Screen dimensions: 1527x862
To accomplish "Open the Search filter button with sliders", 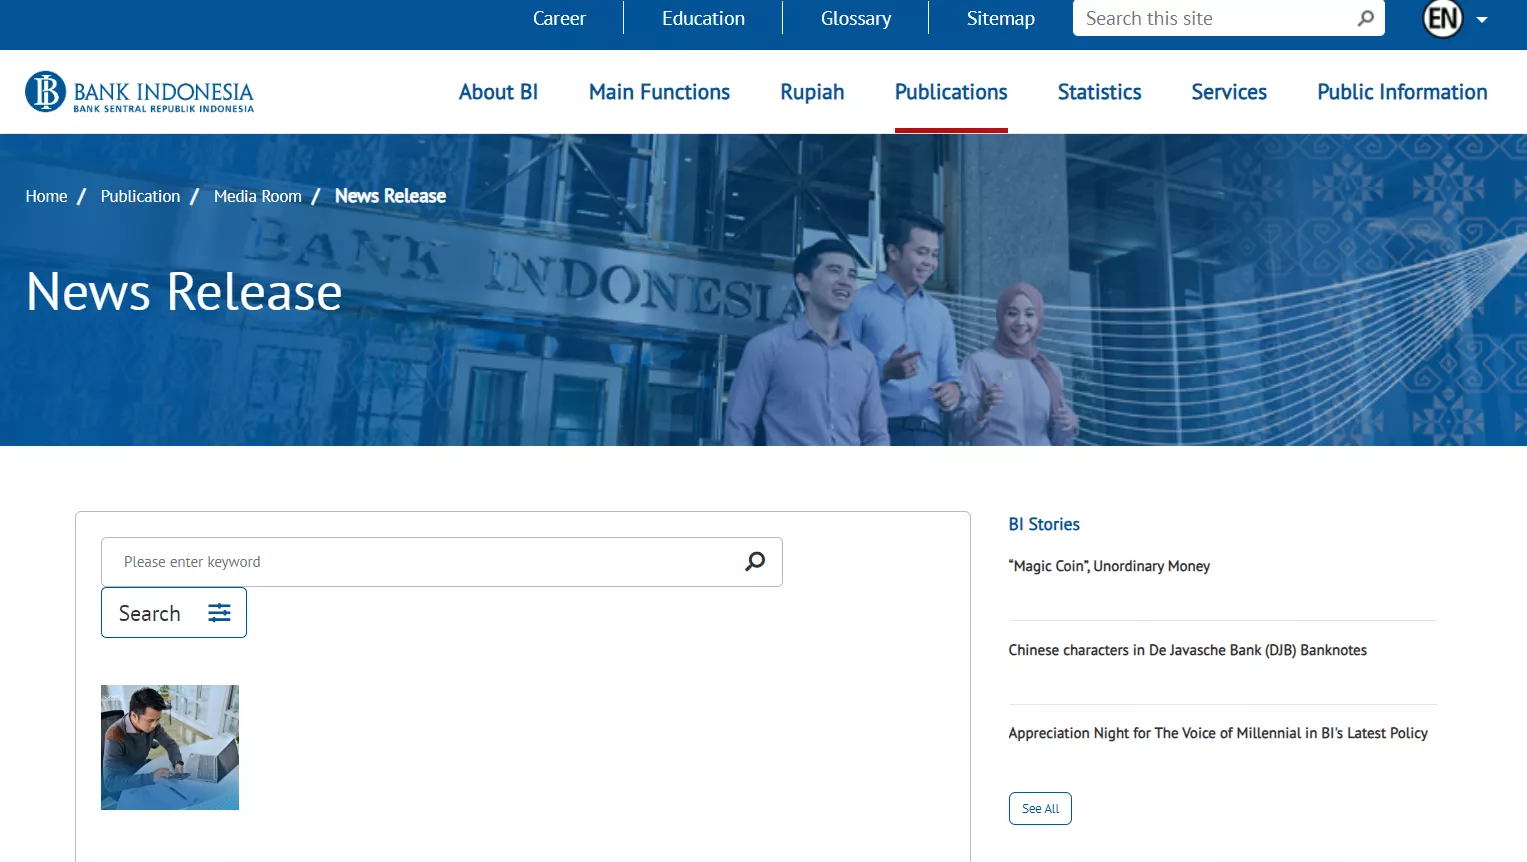I will click(x=174, y=613).
